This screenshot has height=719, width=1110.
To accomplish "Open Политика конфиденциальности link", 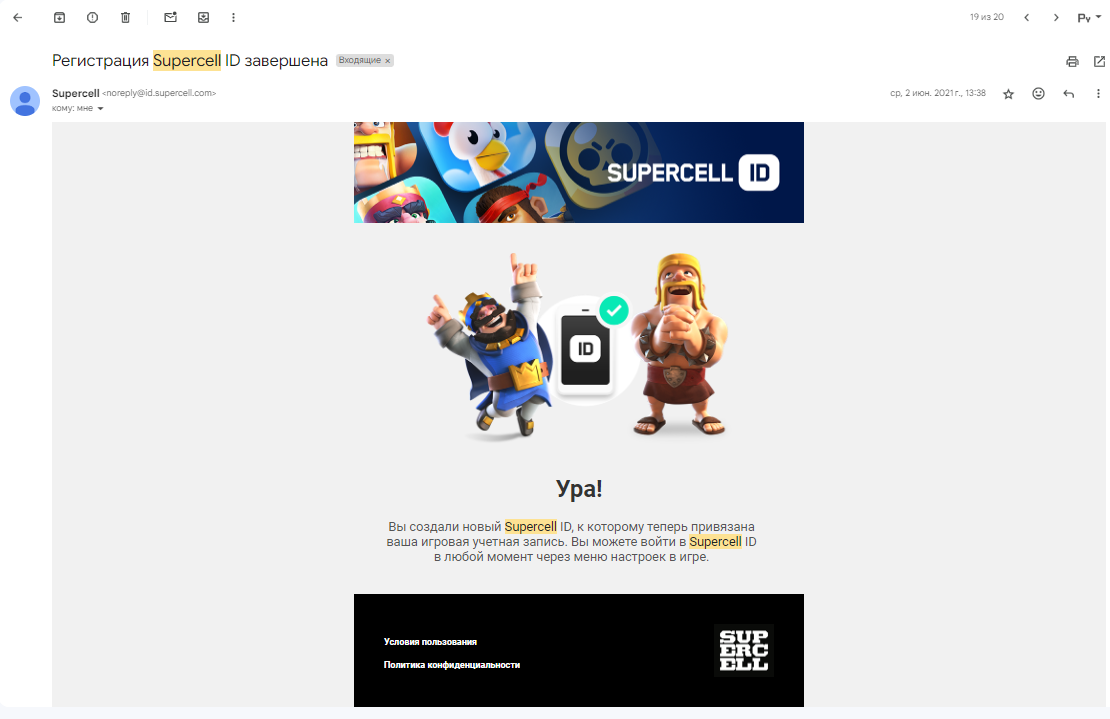I will pyautogui.click(x=452, y=665).
